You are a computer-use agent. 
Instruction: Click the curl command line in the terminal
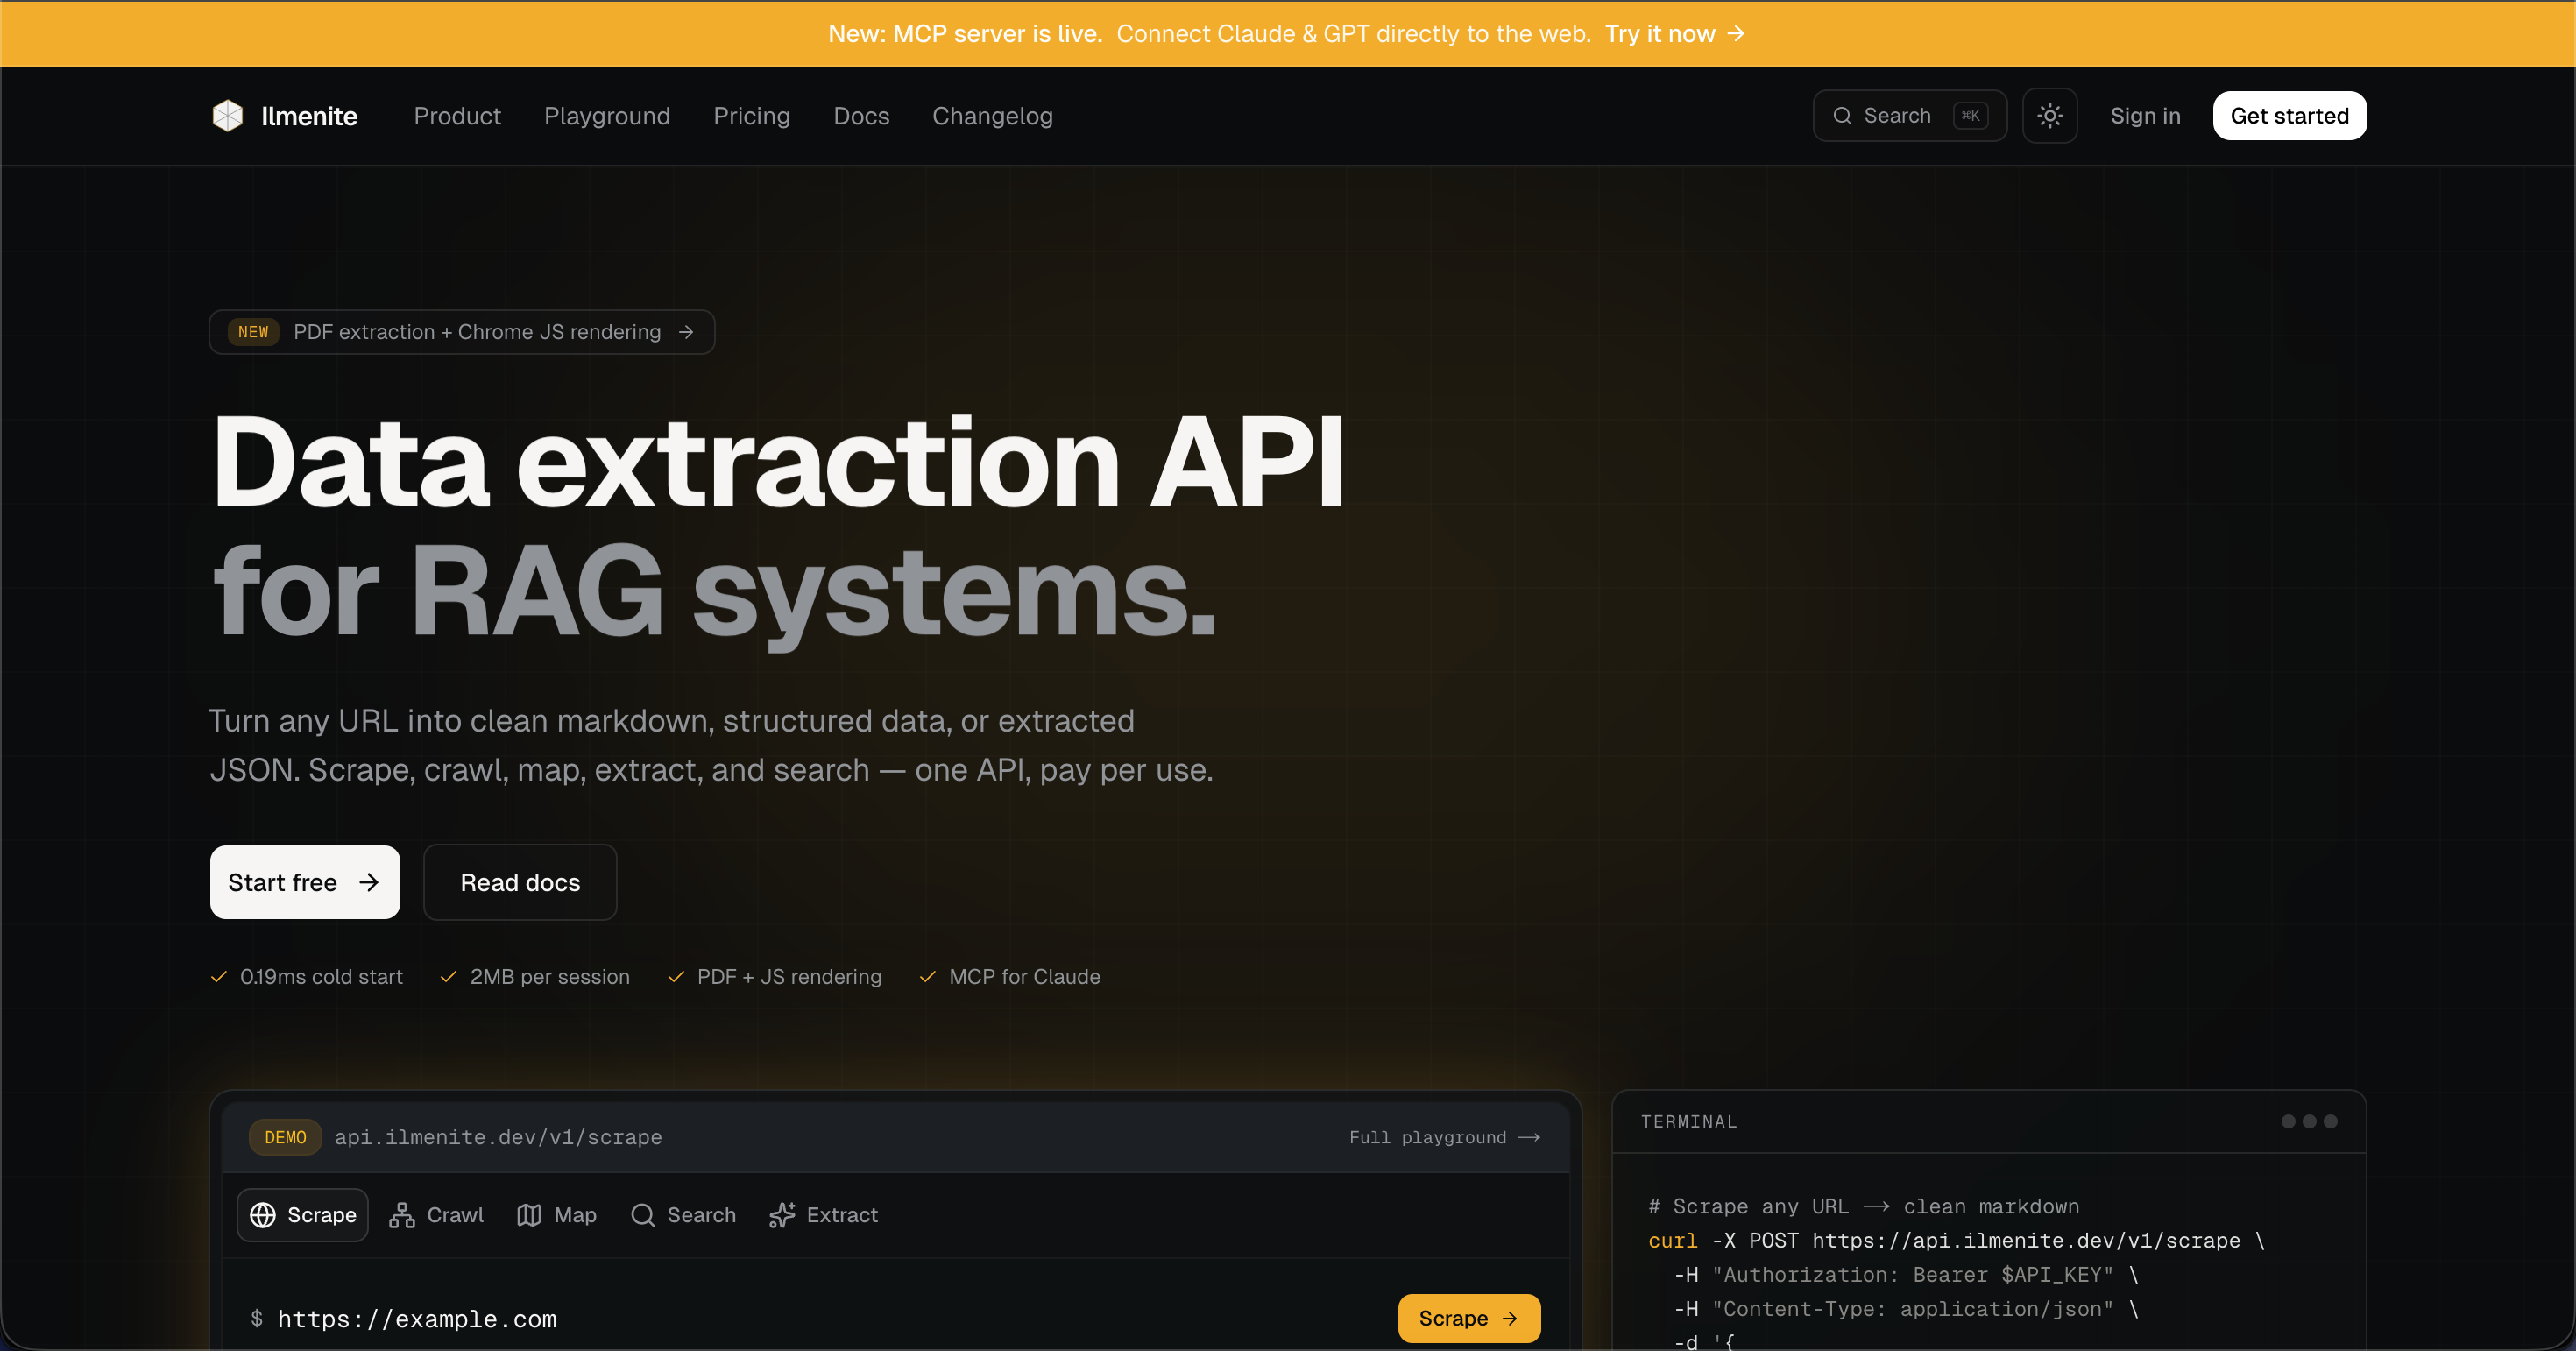[1956, 1240]
